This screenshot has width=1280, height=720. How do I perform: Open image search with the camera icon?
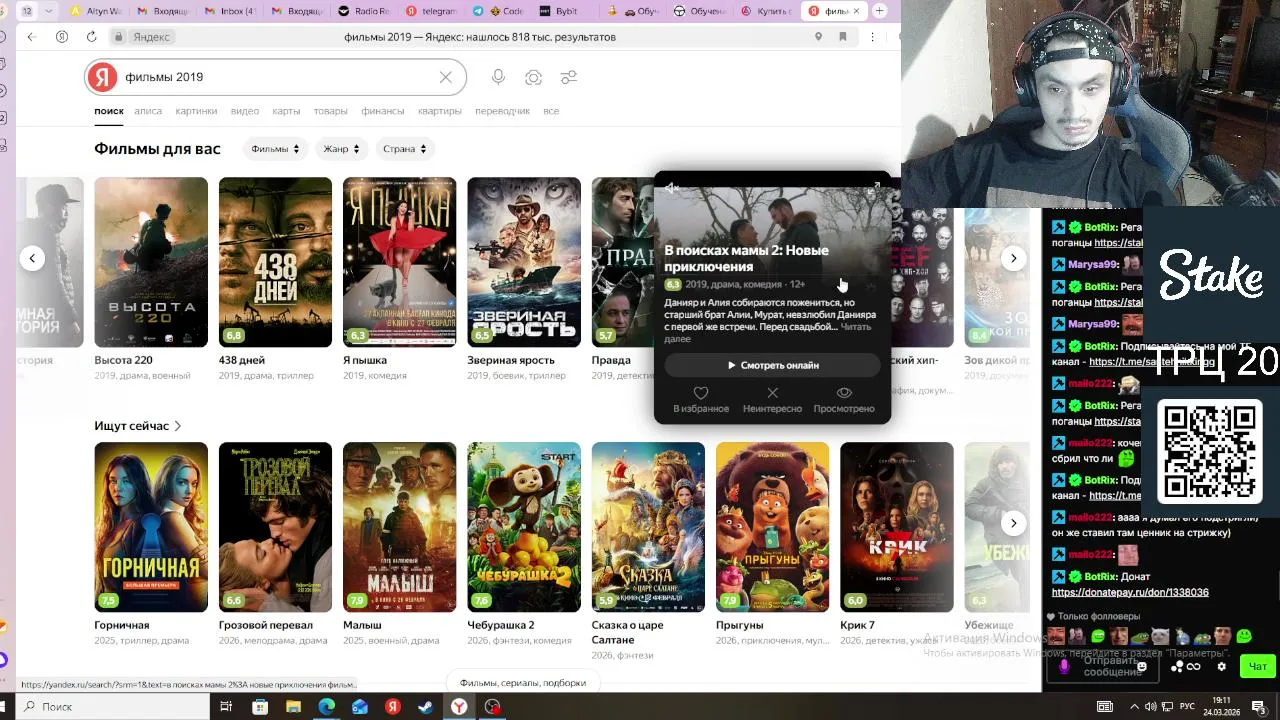534,77
